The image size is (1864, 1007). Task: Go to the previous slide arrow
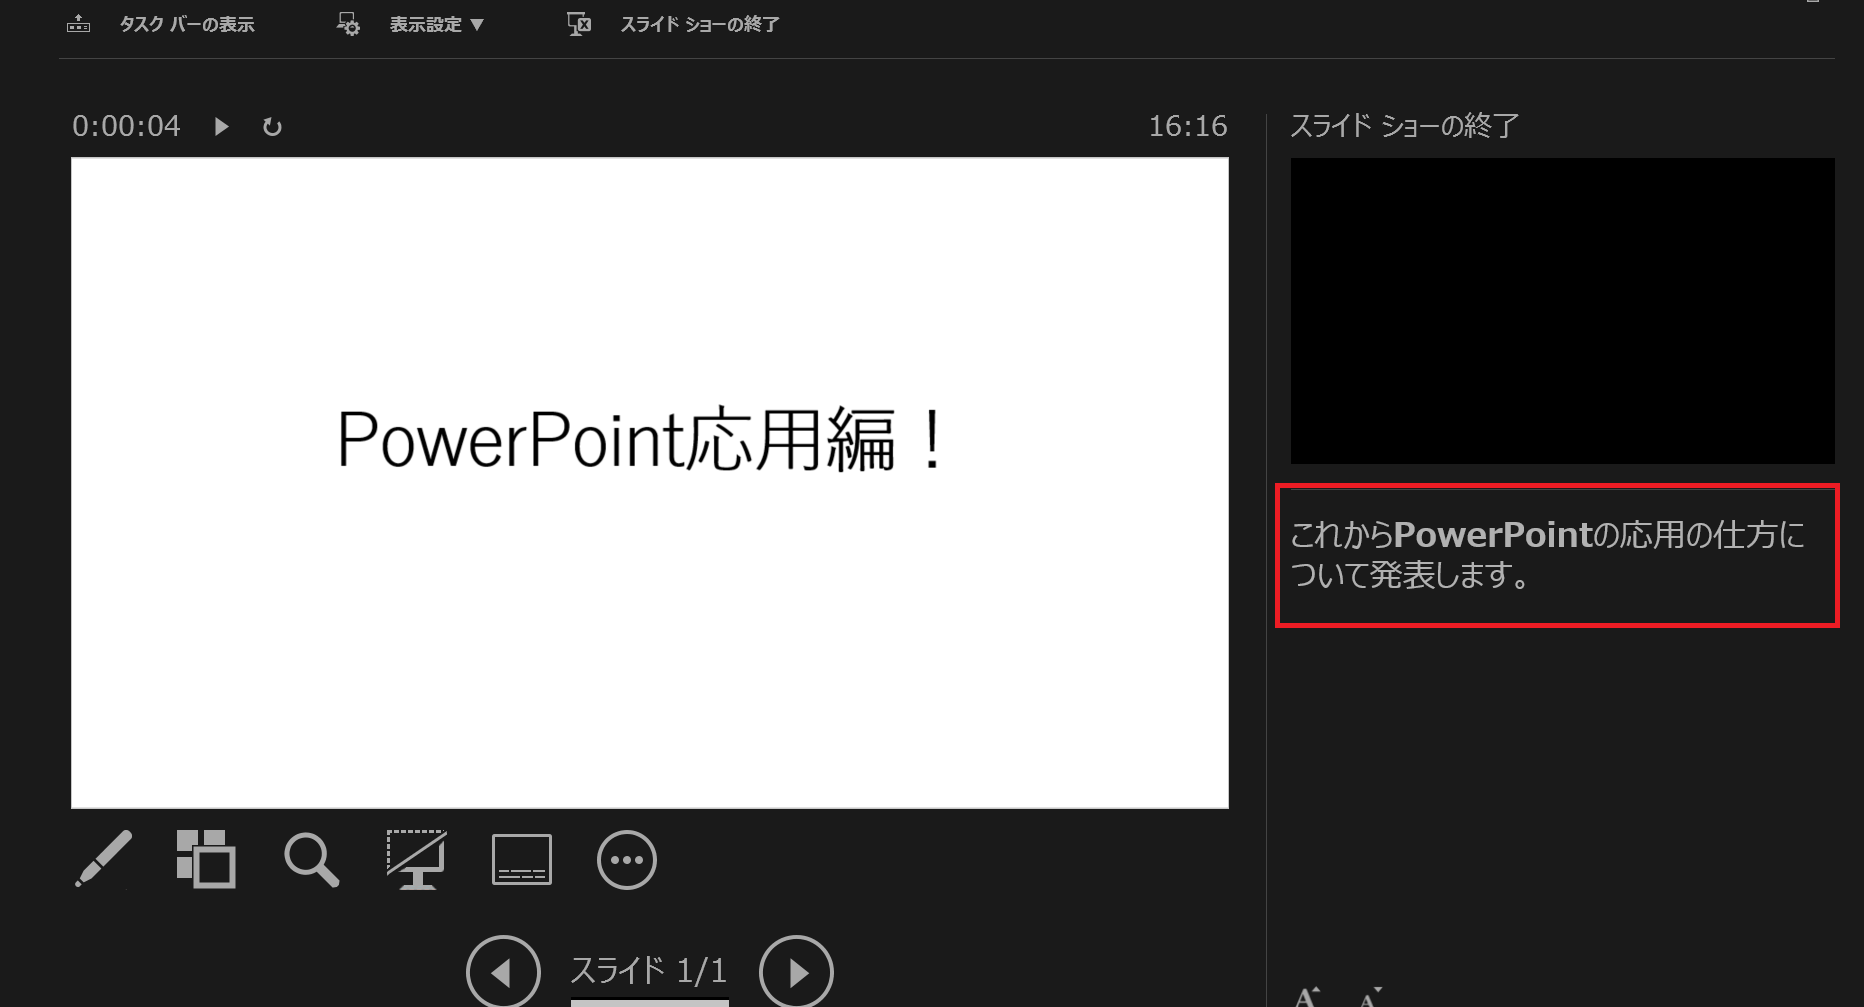click(x=503, y=971)
